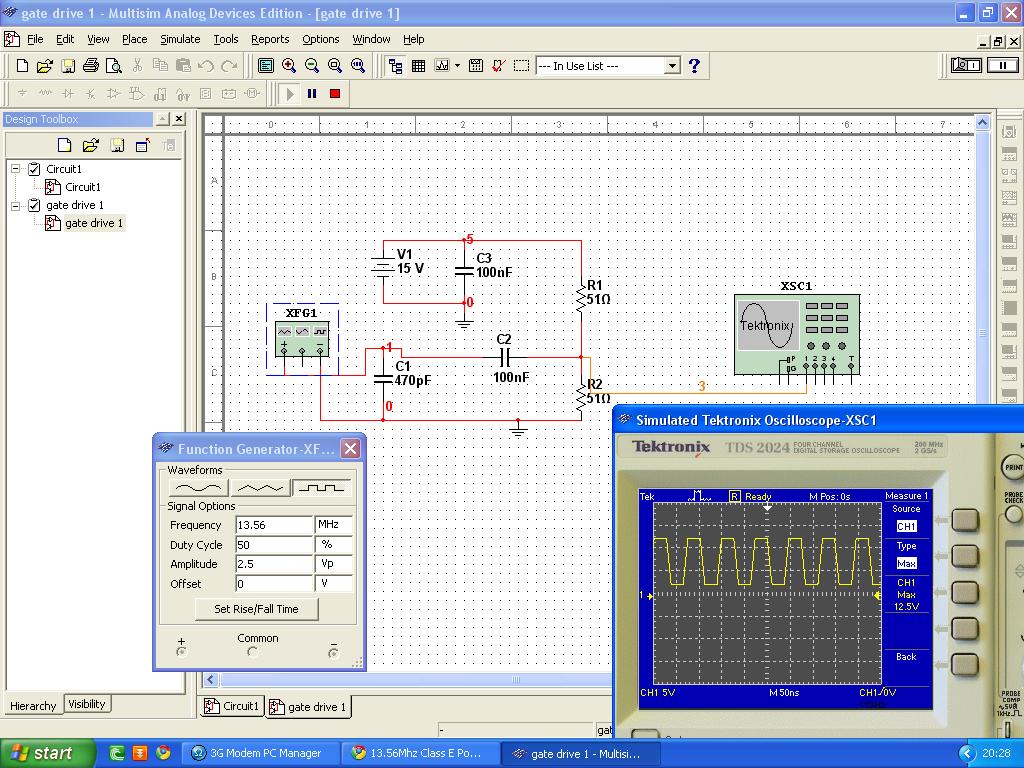The height and width of the screenshot is (768, 1024).
Task: Collapse the Circuit1 tree node
Action: click(16, 169)
